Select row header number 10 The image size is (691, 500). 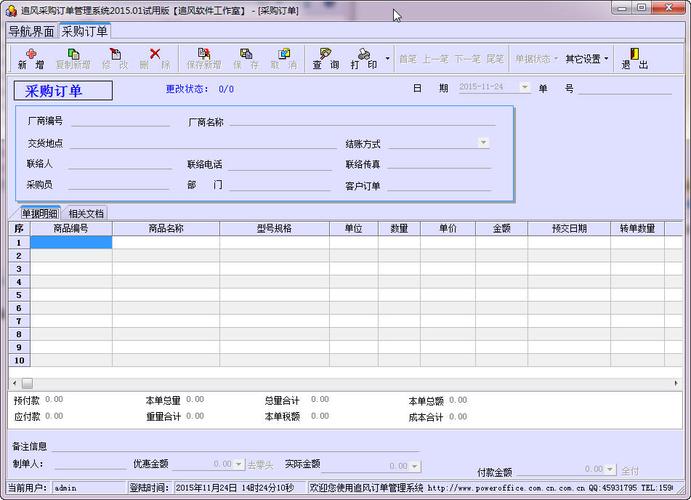tap(19, 360)
